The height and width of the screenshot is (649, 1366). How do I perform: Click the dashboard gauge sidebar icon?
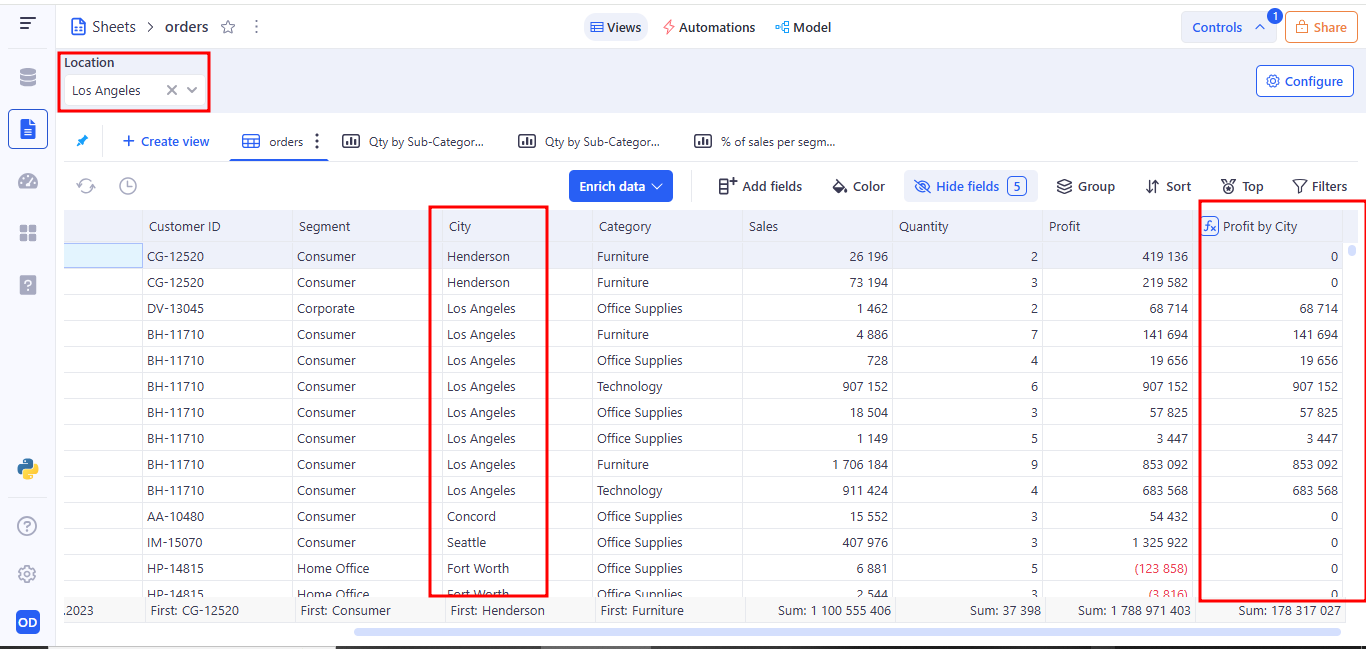tap(27, 181)
